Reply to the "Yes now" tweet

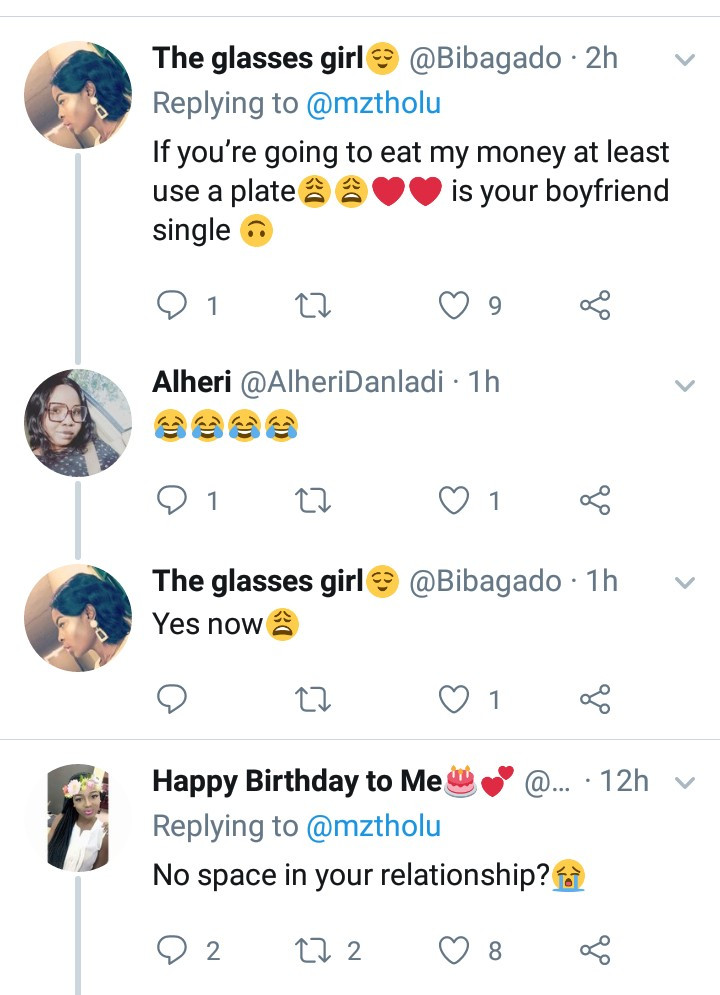click(173, 700)
